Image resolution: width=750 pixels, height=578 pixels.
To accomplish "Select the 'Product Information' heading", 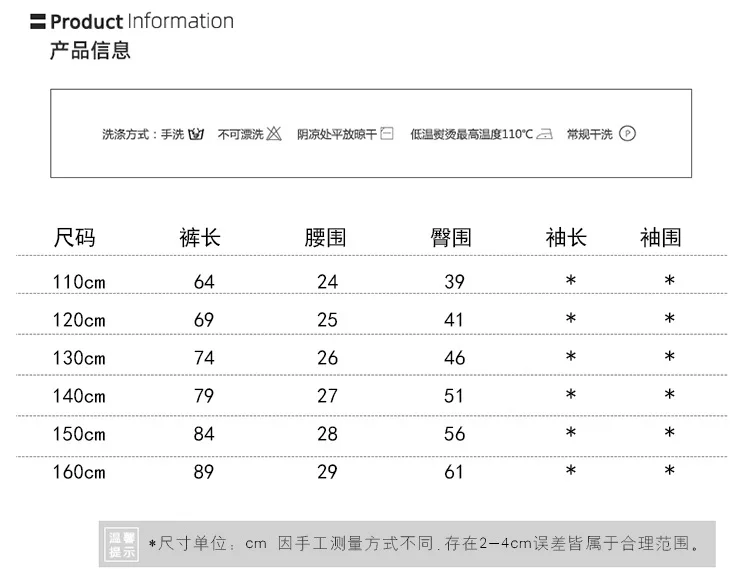I will 142,22.
